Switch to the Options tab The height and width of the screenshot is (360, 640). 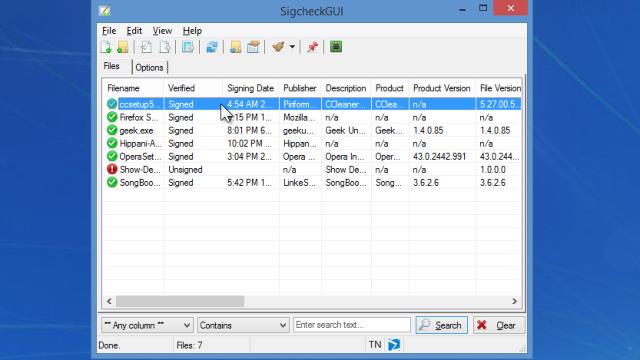click(x=149, y=68)
